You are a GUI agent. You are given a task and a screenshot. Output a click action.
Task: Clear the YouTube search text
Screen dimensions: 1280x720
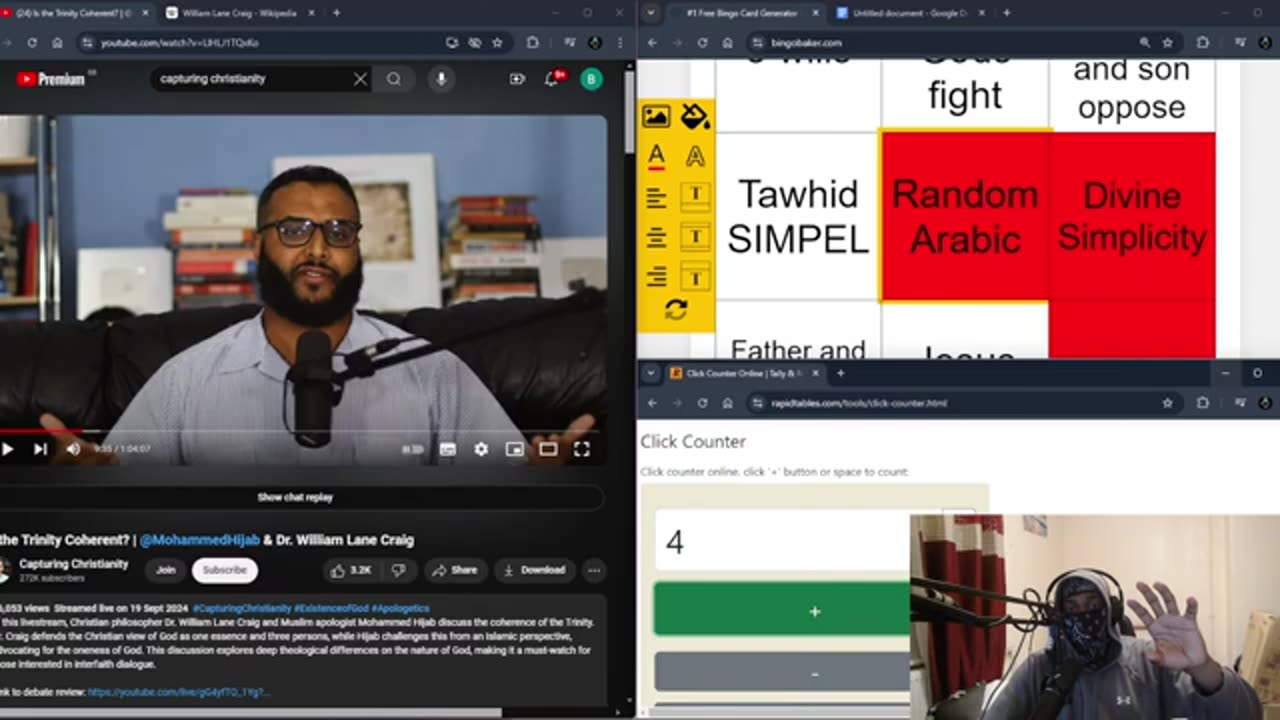360,79
